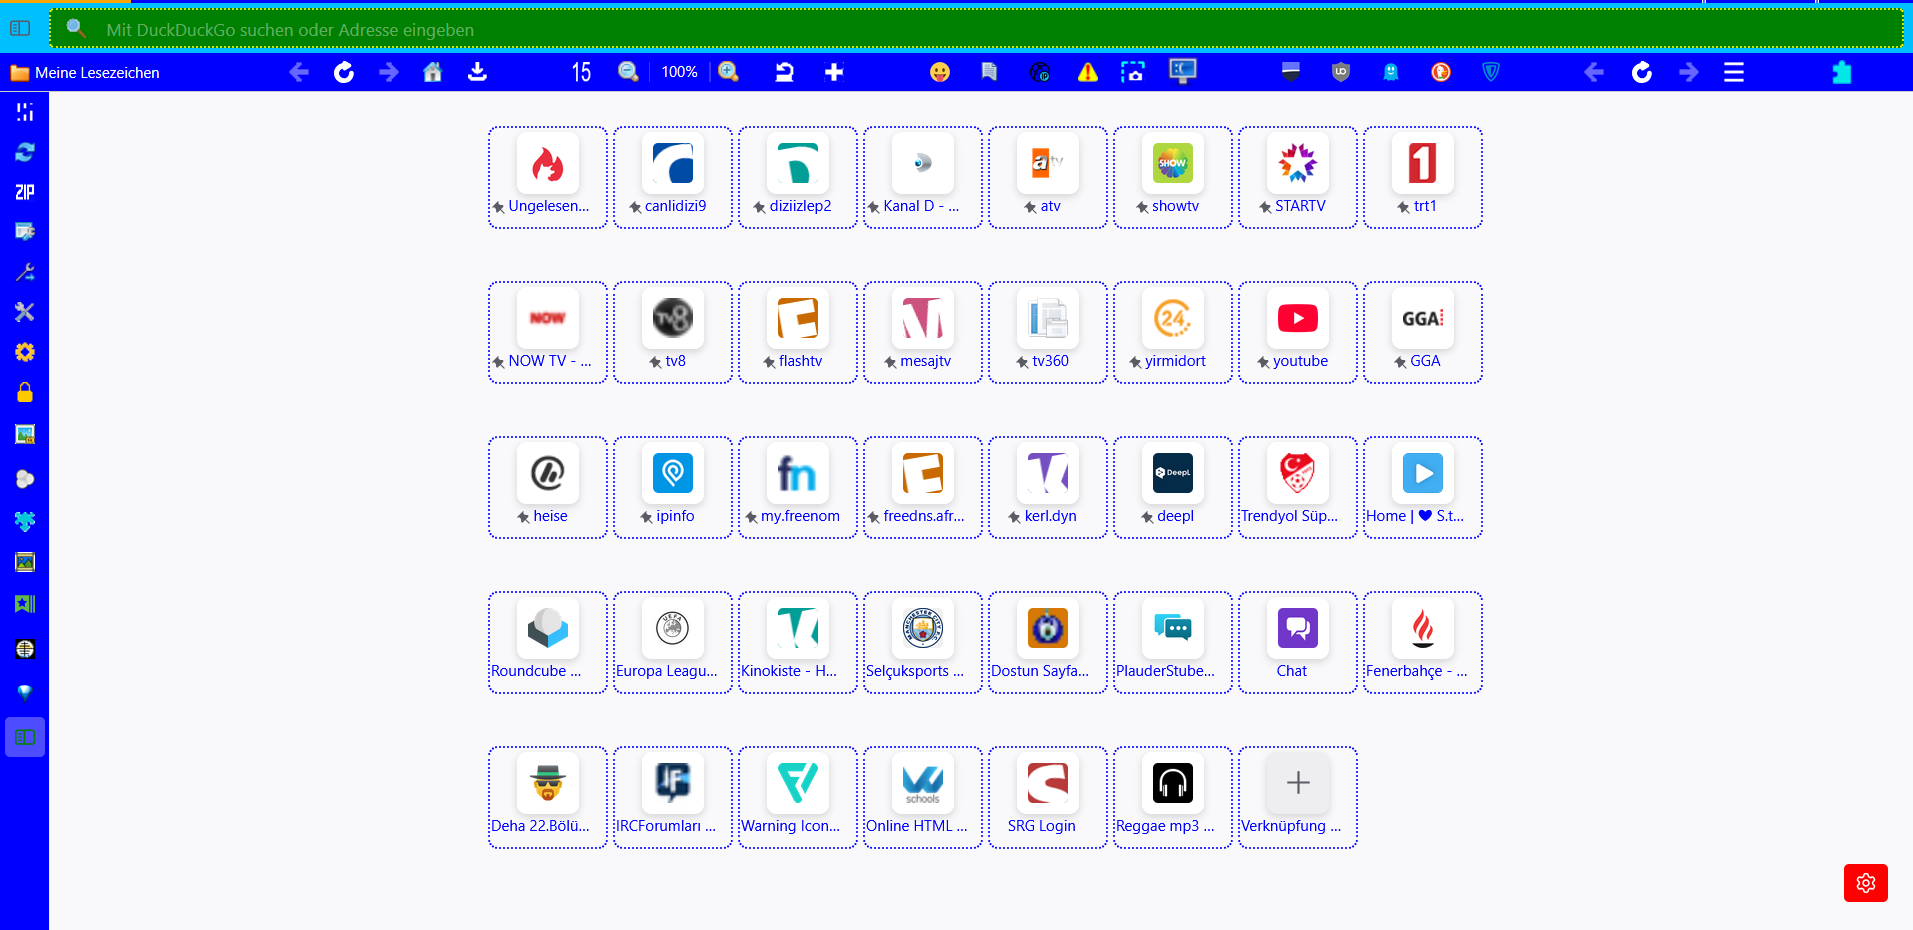Open the youtube shortcut tile
The image size is (1913, 930).
pos(1298,332)
